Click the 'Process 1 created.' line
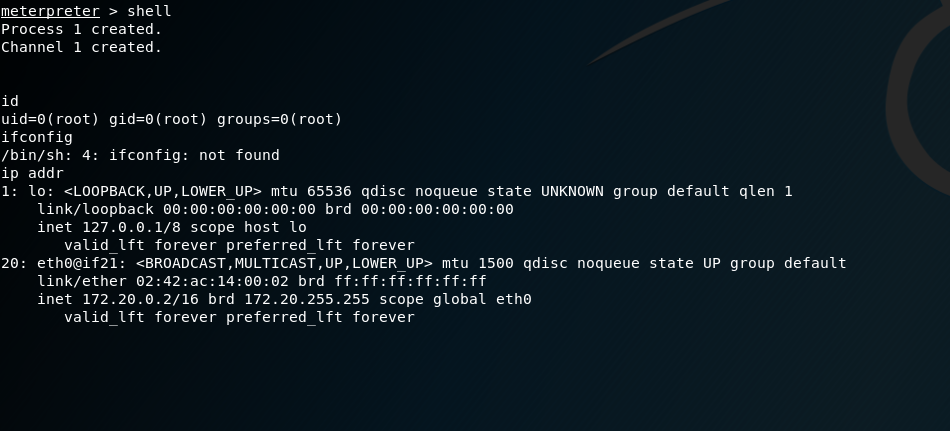Screen dimensions: 950x431 click(82, 29)
